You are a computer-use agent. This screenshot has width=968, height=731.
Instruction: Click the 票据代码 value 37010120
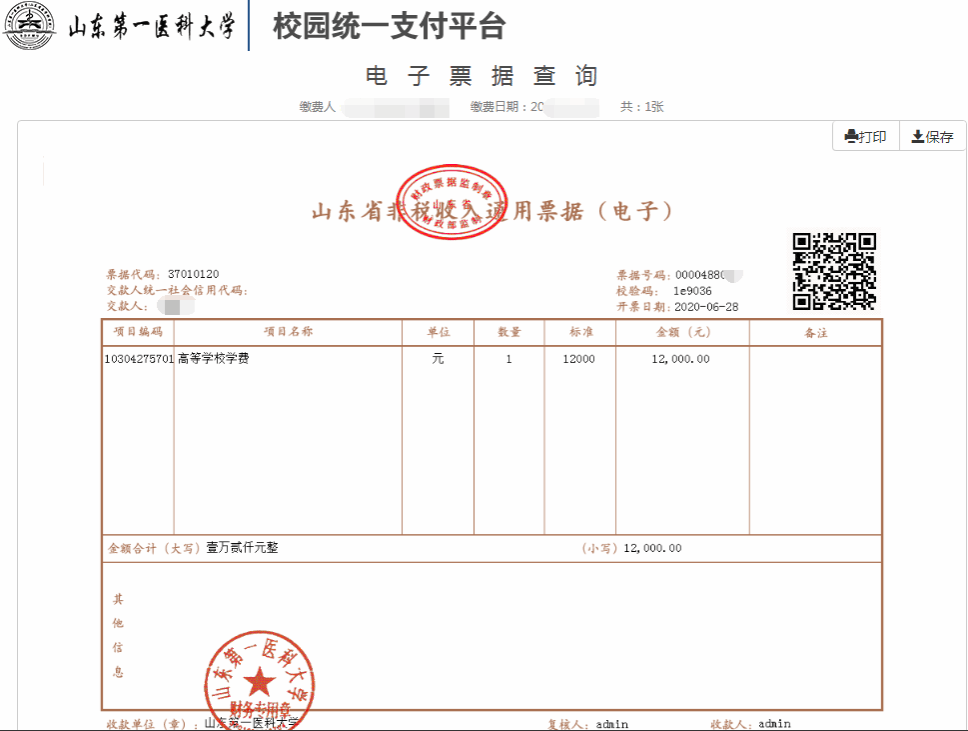point(193,274)
